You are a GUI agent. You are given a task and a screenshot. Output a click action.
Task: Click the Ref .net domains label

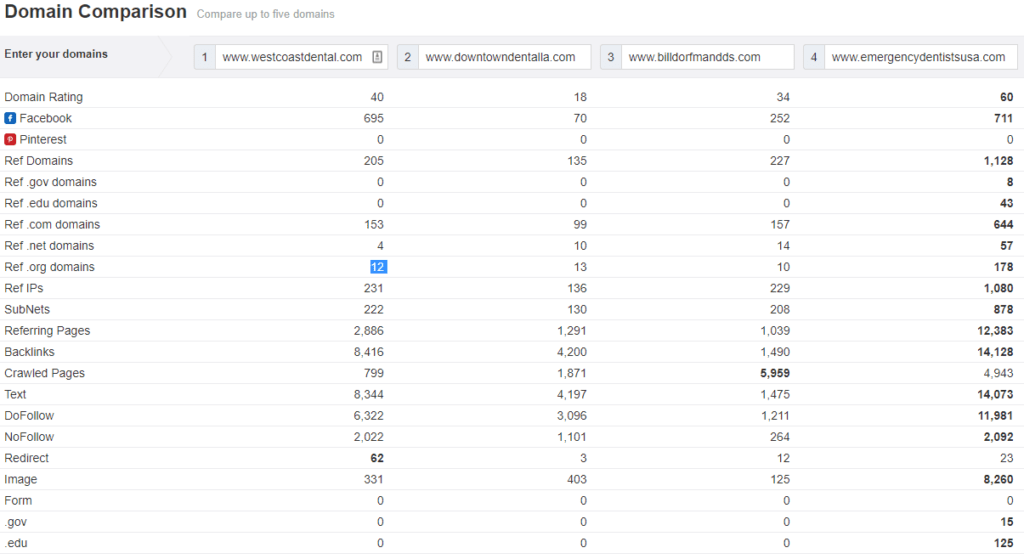[x=49, y=246]
